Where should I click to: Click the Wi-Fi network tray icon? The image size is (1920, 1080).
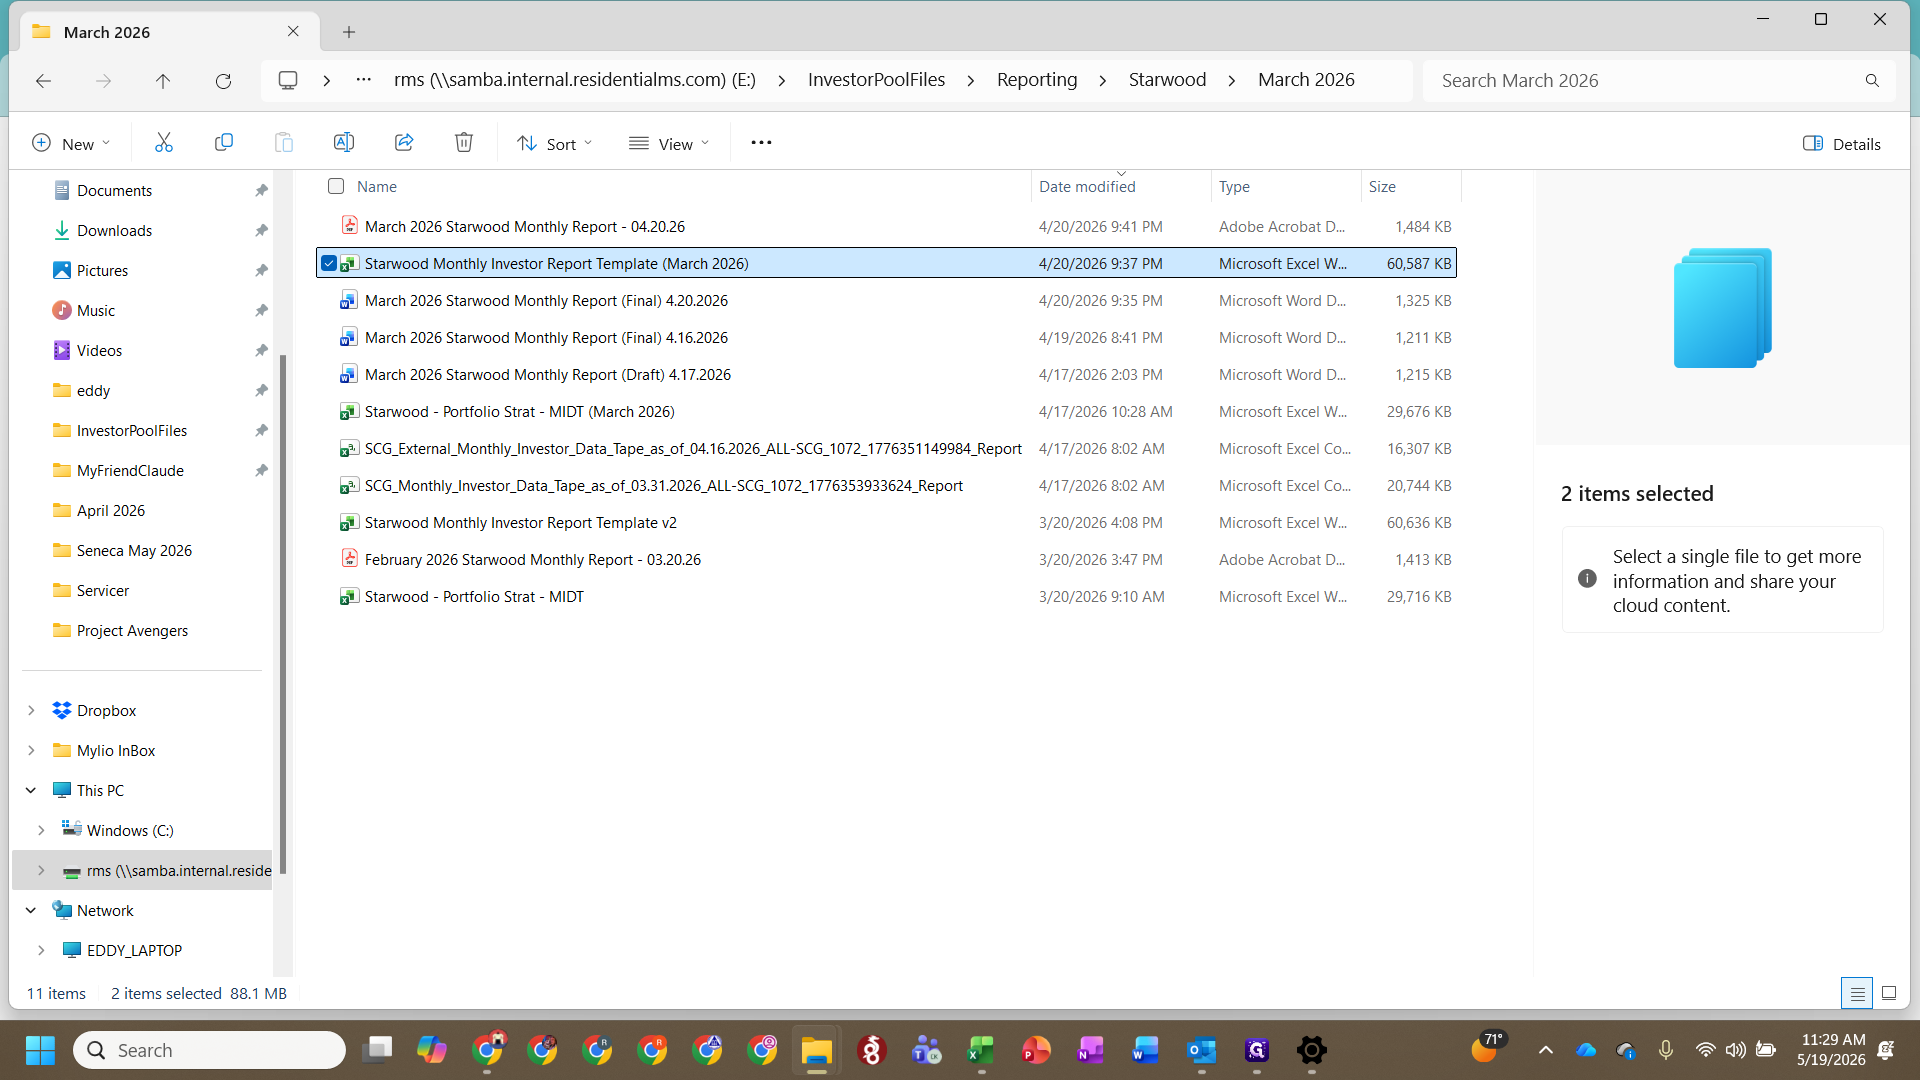pos(1705,1050)
